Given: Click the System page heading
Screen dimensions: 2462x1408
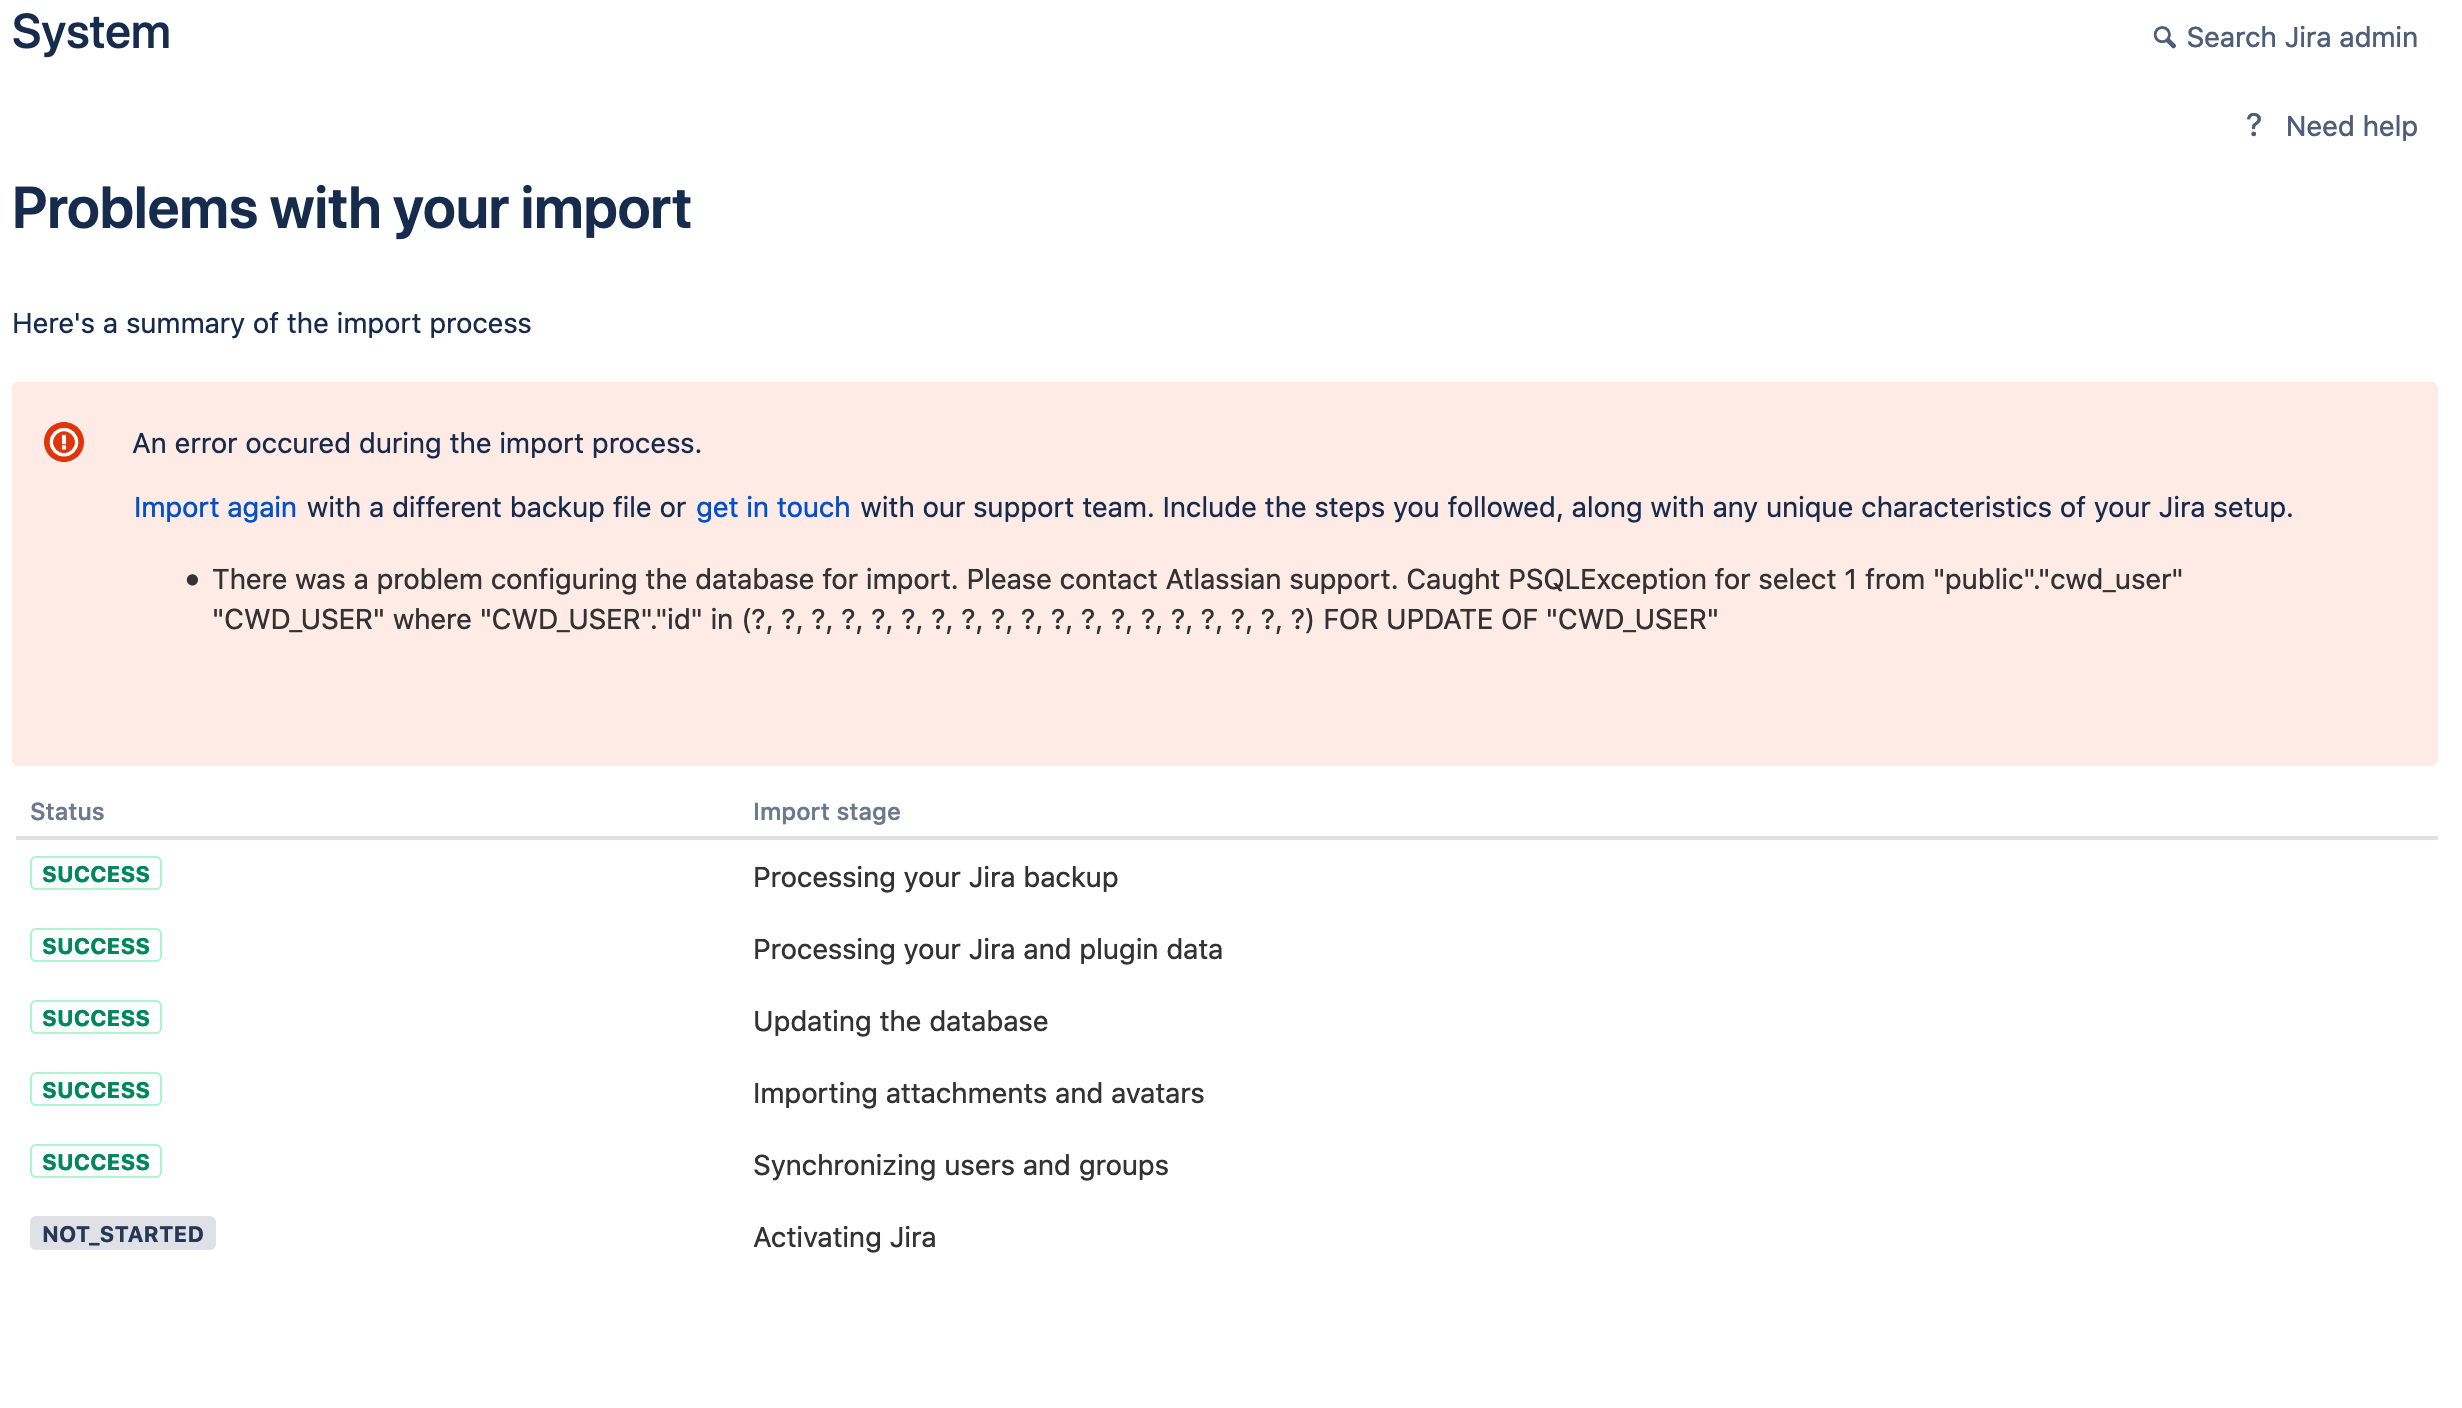Looking at the screenshot, I should coord(91,32).
